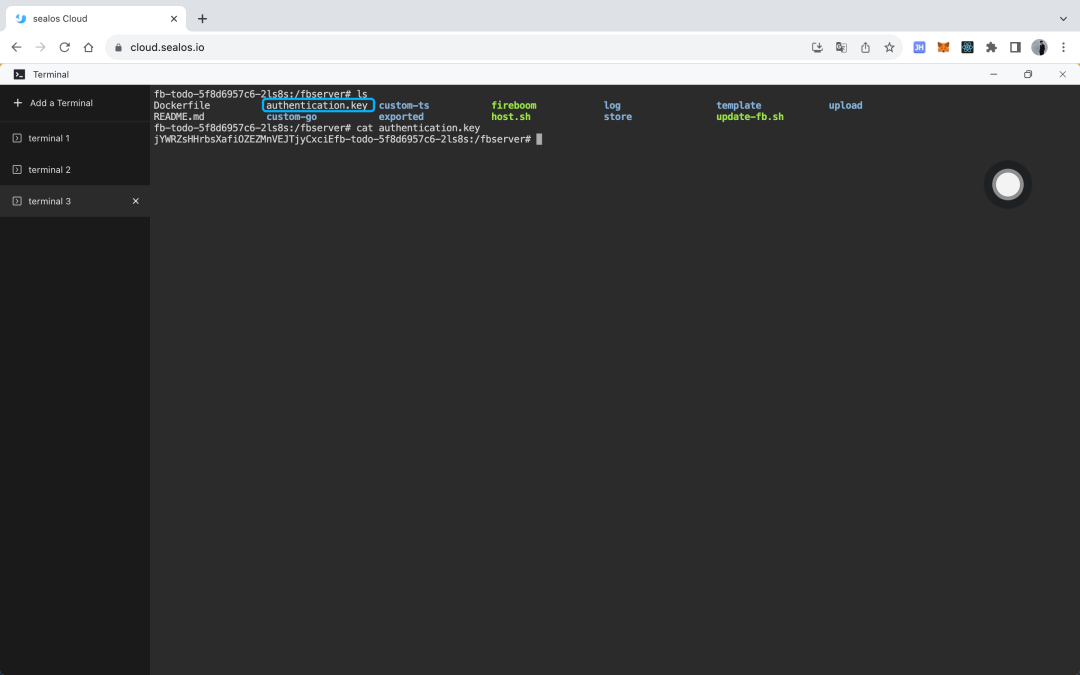Image resolution: width=1080 pixels, height=675 pixels.
Task: Click the authentication.key file name in listing
Action: click(317, 105)
